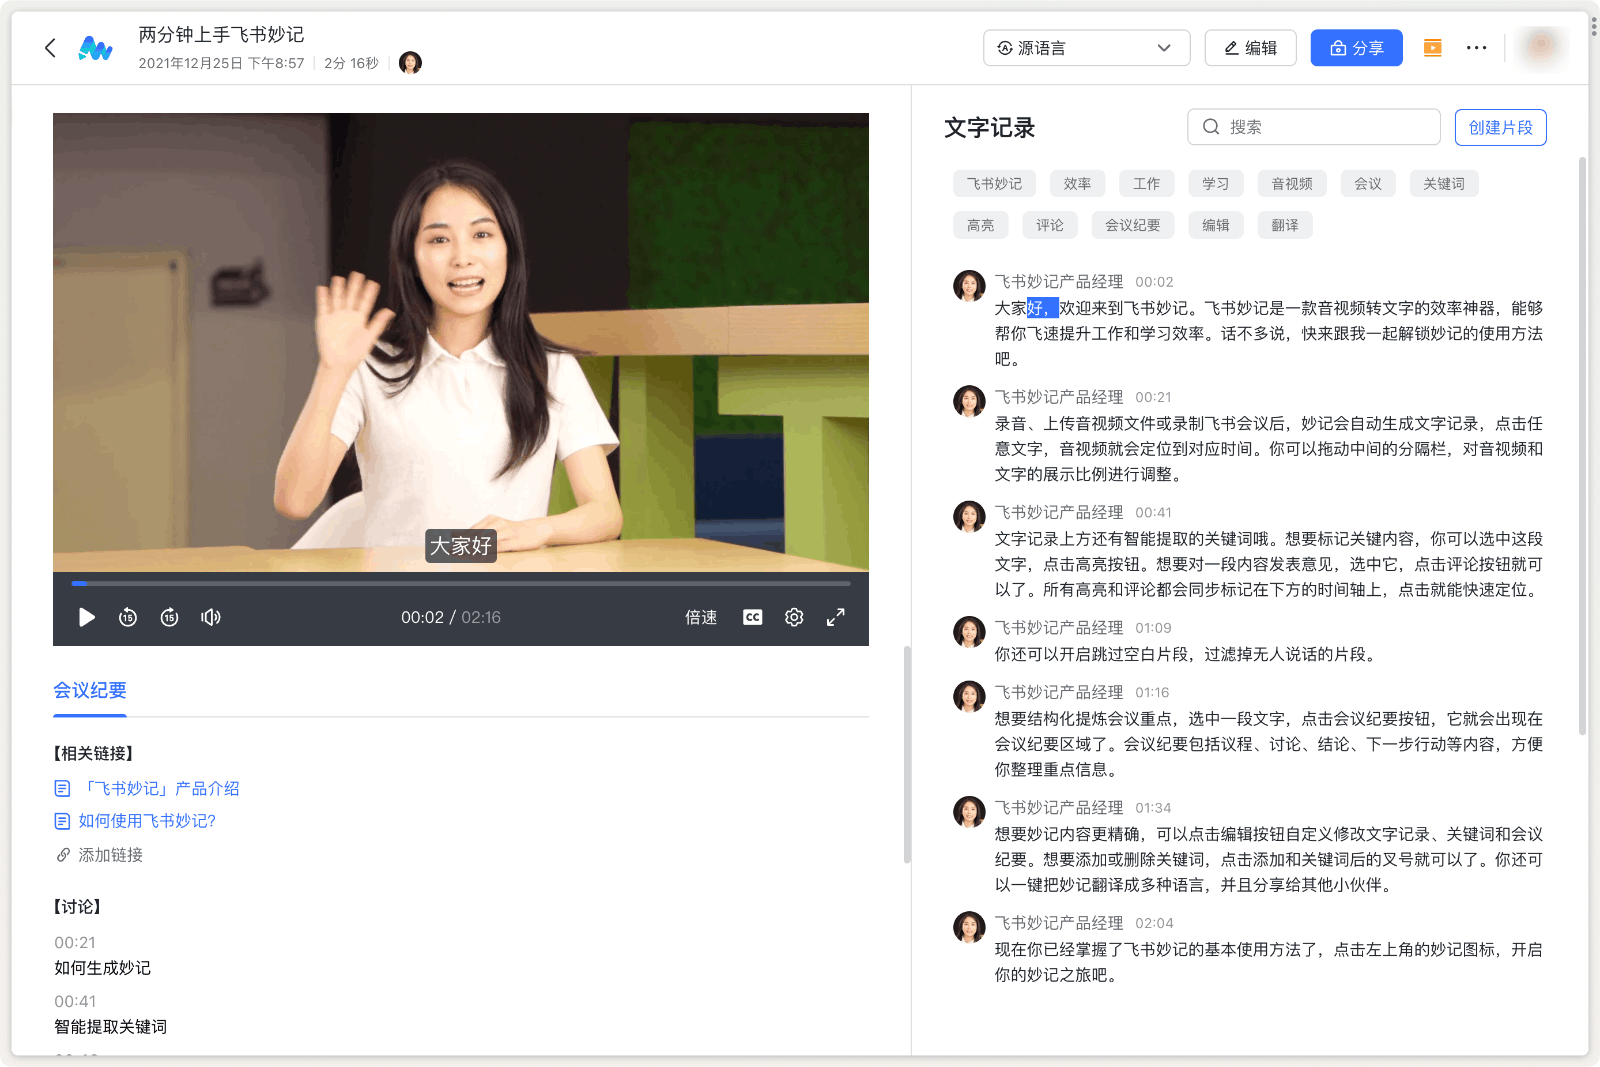Click the 创建片段 button
This screenshot has height=1067, width=1600.
[1500, 127]
